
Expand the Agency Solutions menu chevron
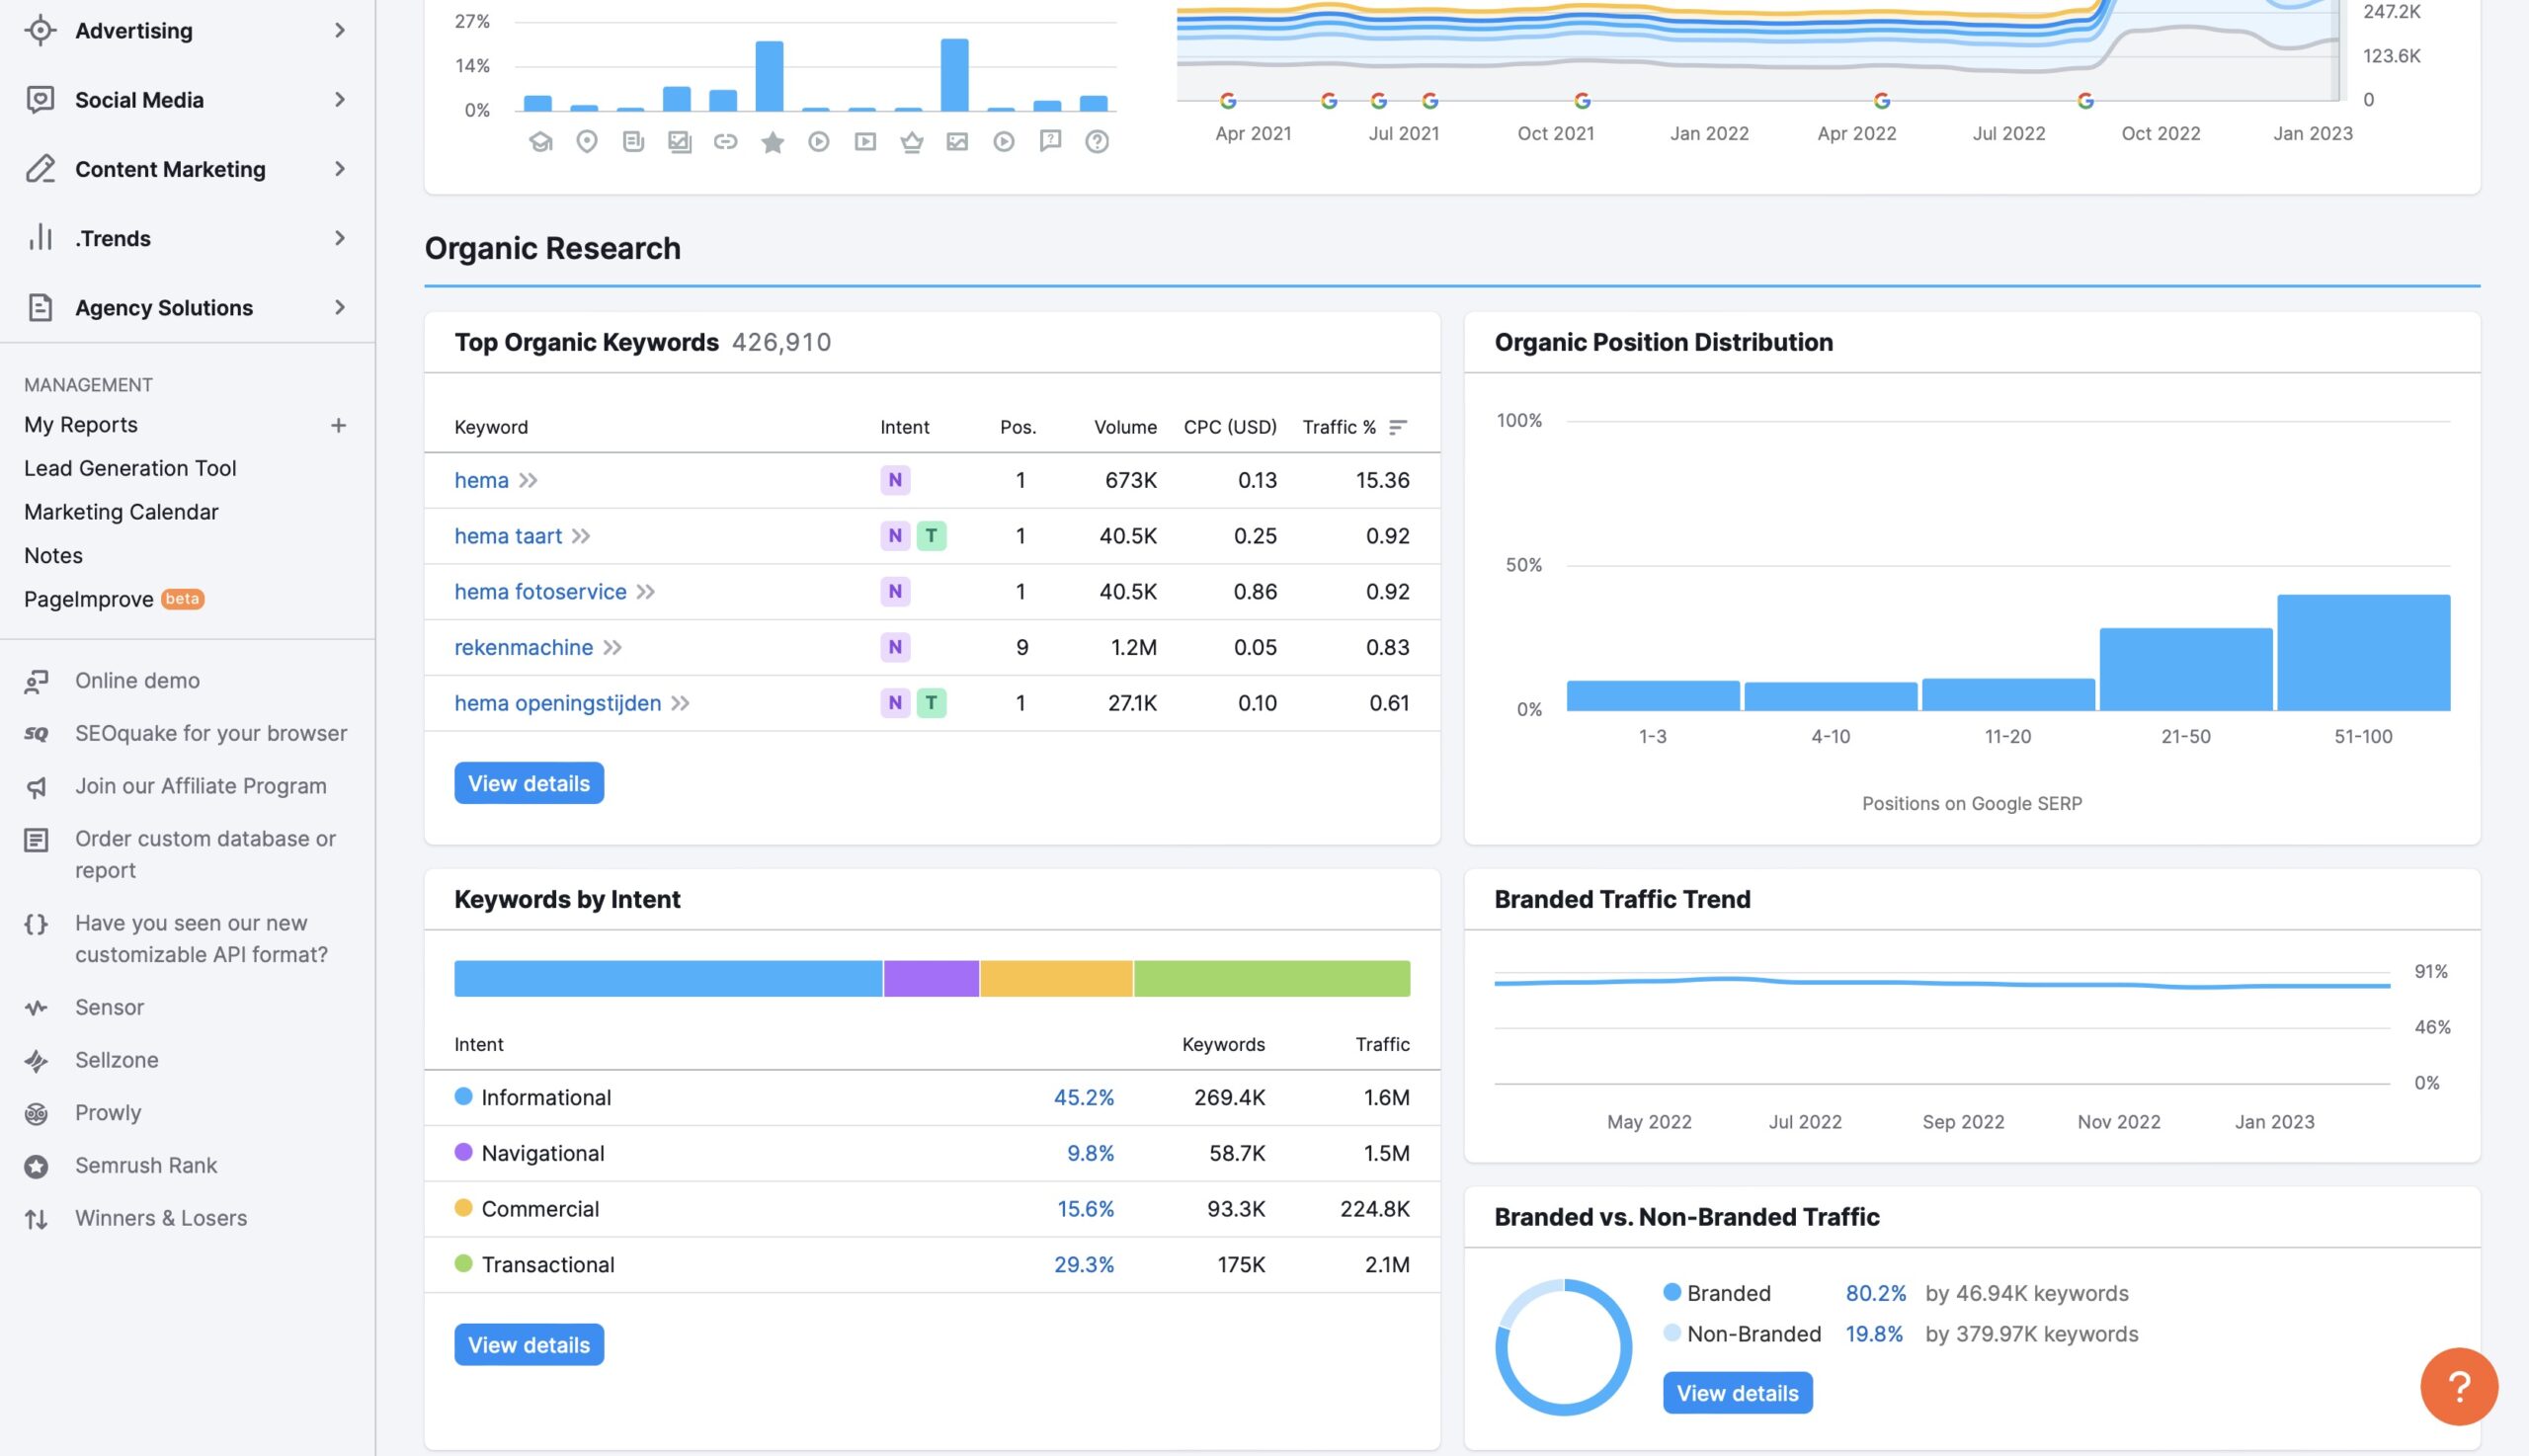coord(340,307)
